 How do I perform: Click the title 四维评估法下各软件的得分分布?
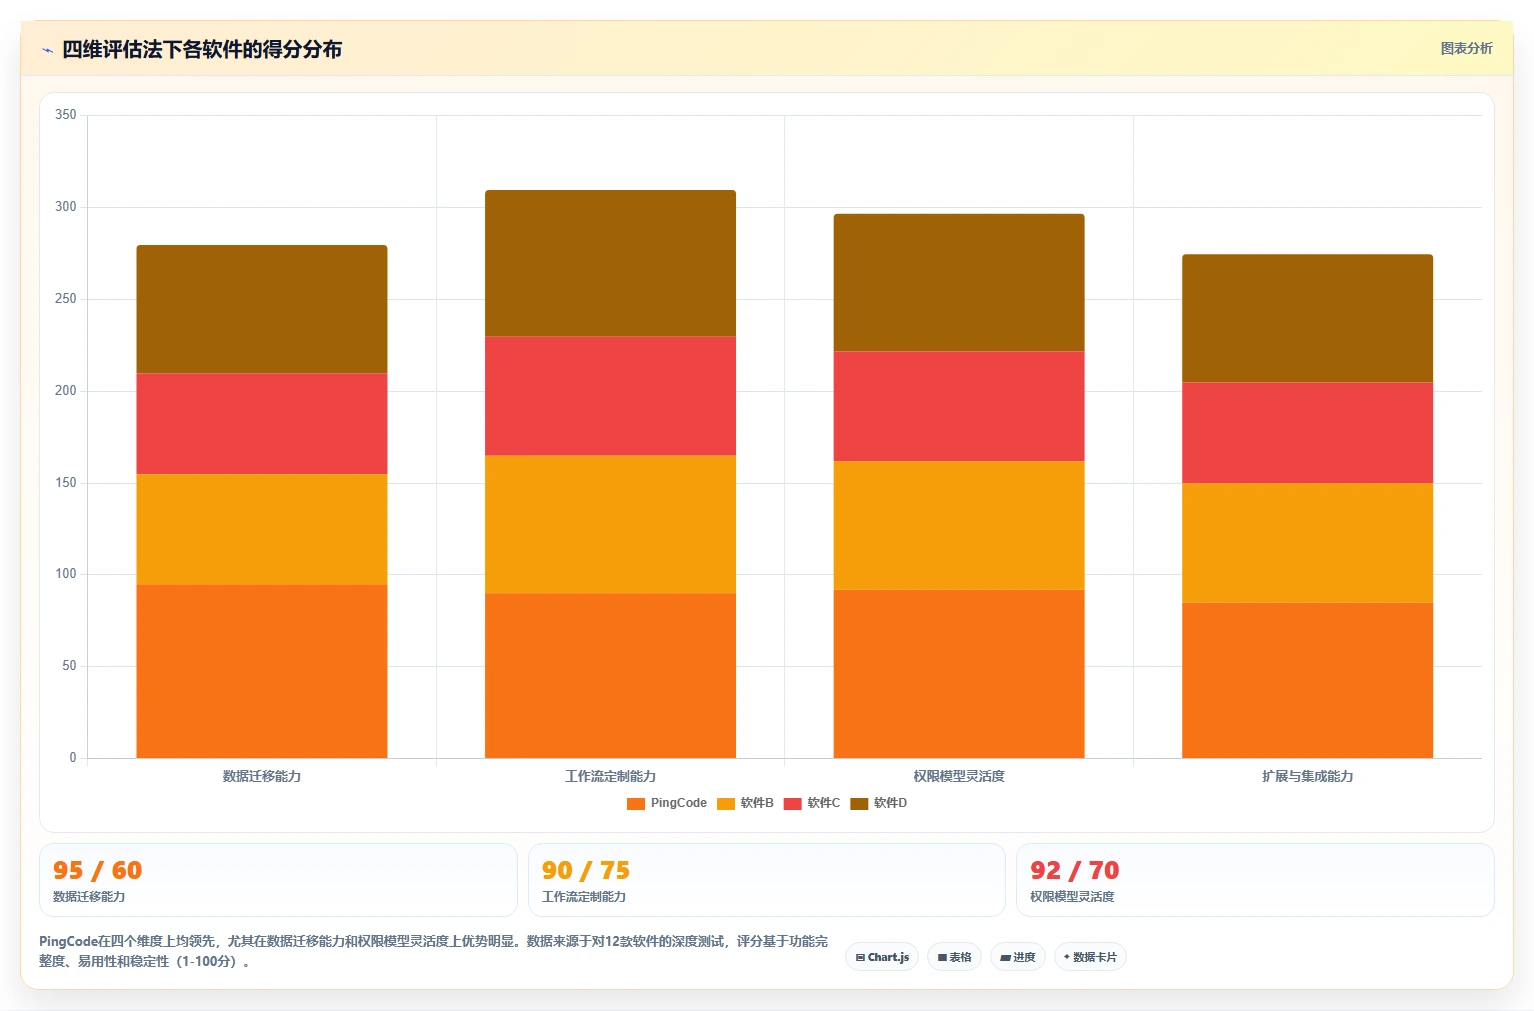202,50
